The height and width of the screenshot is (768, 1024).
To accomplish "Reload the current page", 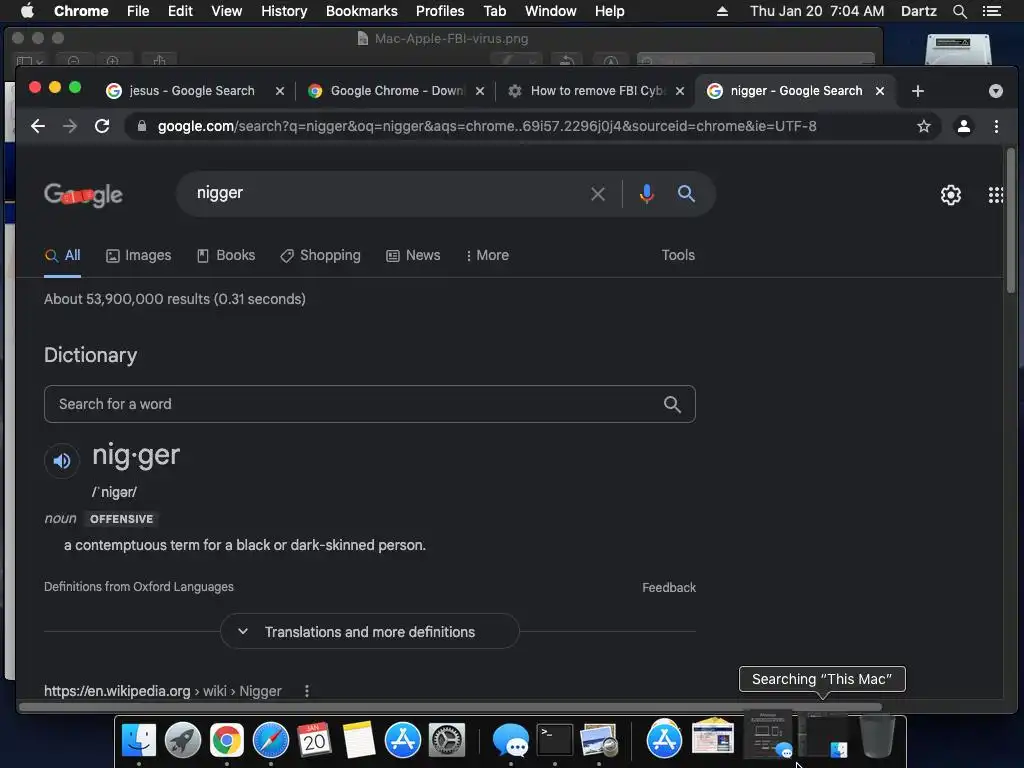I will 102,126.
